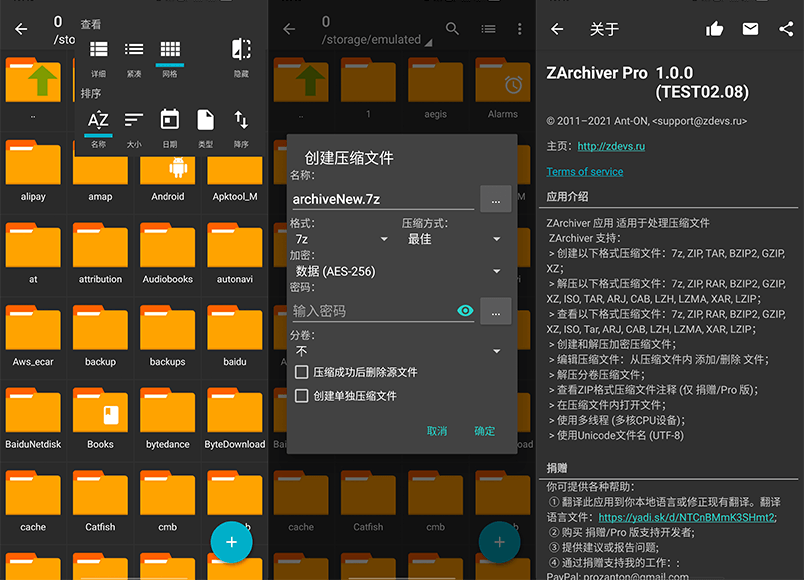Open the yadi.sk translation file link
The width and height of the screenshot is (804, 580).
click(687, 517)
